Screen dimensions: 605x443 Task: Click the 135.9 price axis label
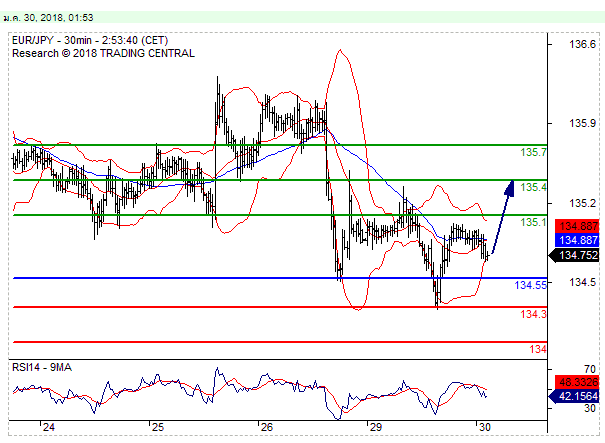(x=582, y=123)
